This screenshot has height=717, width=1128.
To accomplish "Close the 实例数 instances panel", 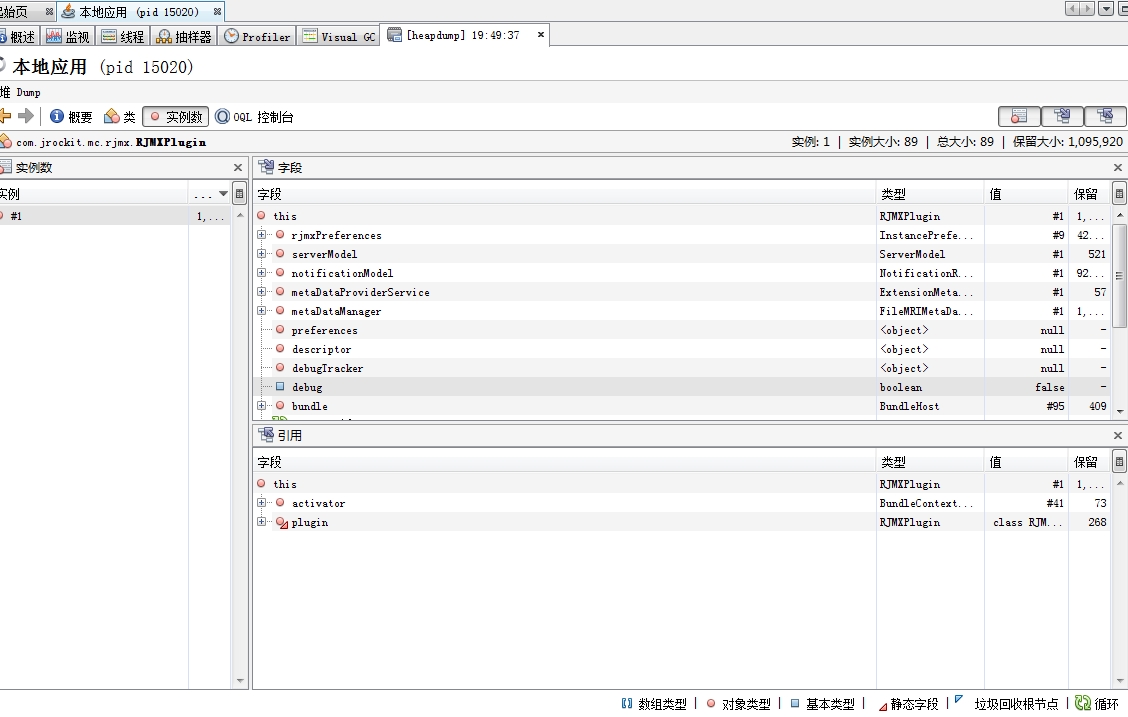I will click(238, 168).
